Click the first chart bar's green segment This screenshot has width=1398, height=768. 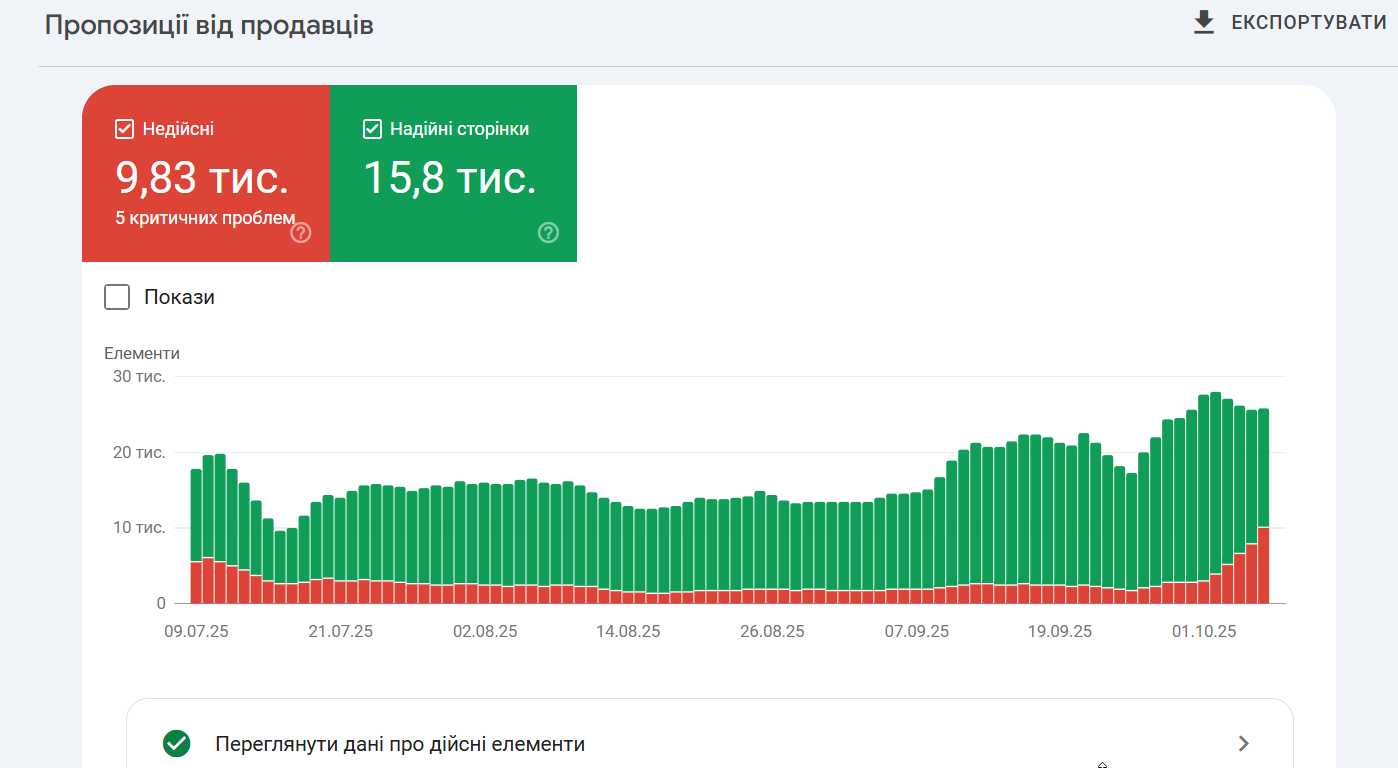tap(196, 515)
